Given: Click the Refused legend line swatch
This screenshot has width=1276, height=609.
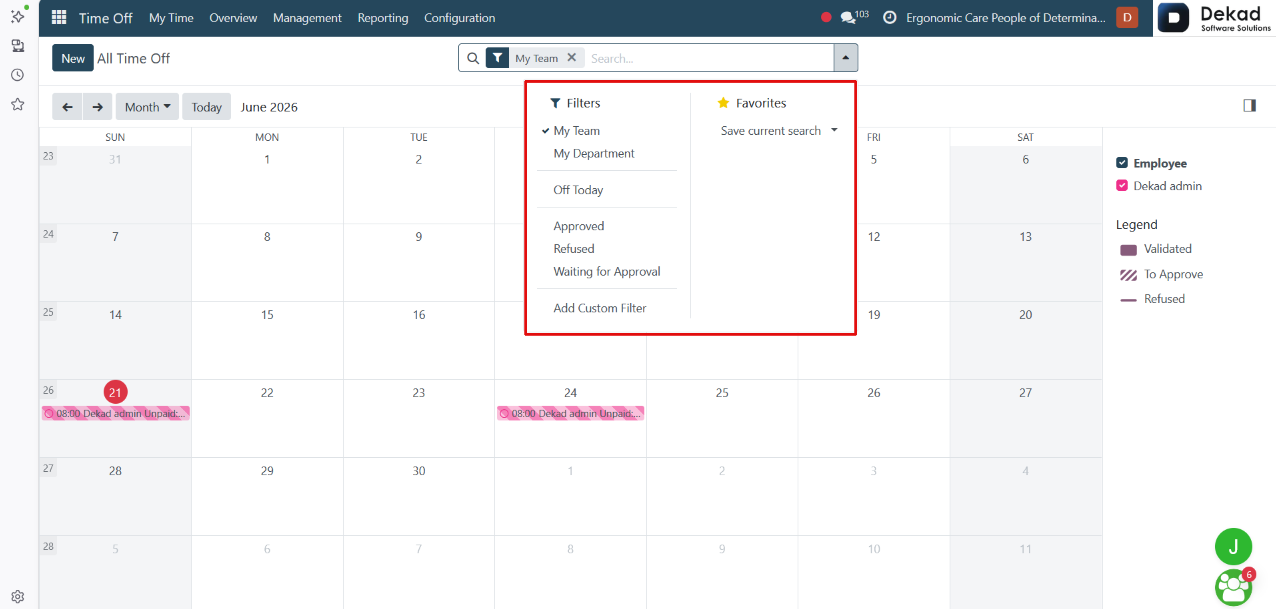Looking at the screenshot, I should pos(1128,300).
